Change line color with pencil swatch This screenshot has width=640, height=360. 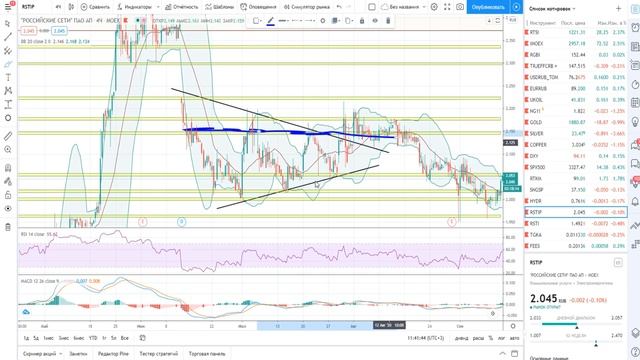(271, 21)
